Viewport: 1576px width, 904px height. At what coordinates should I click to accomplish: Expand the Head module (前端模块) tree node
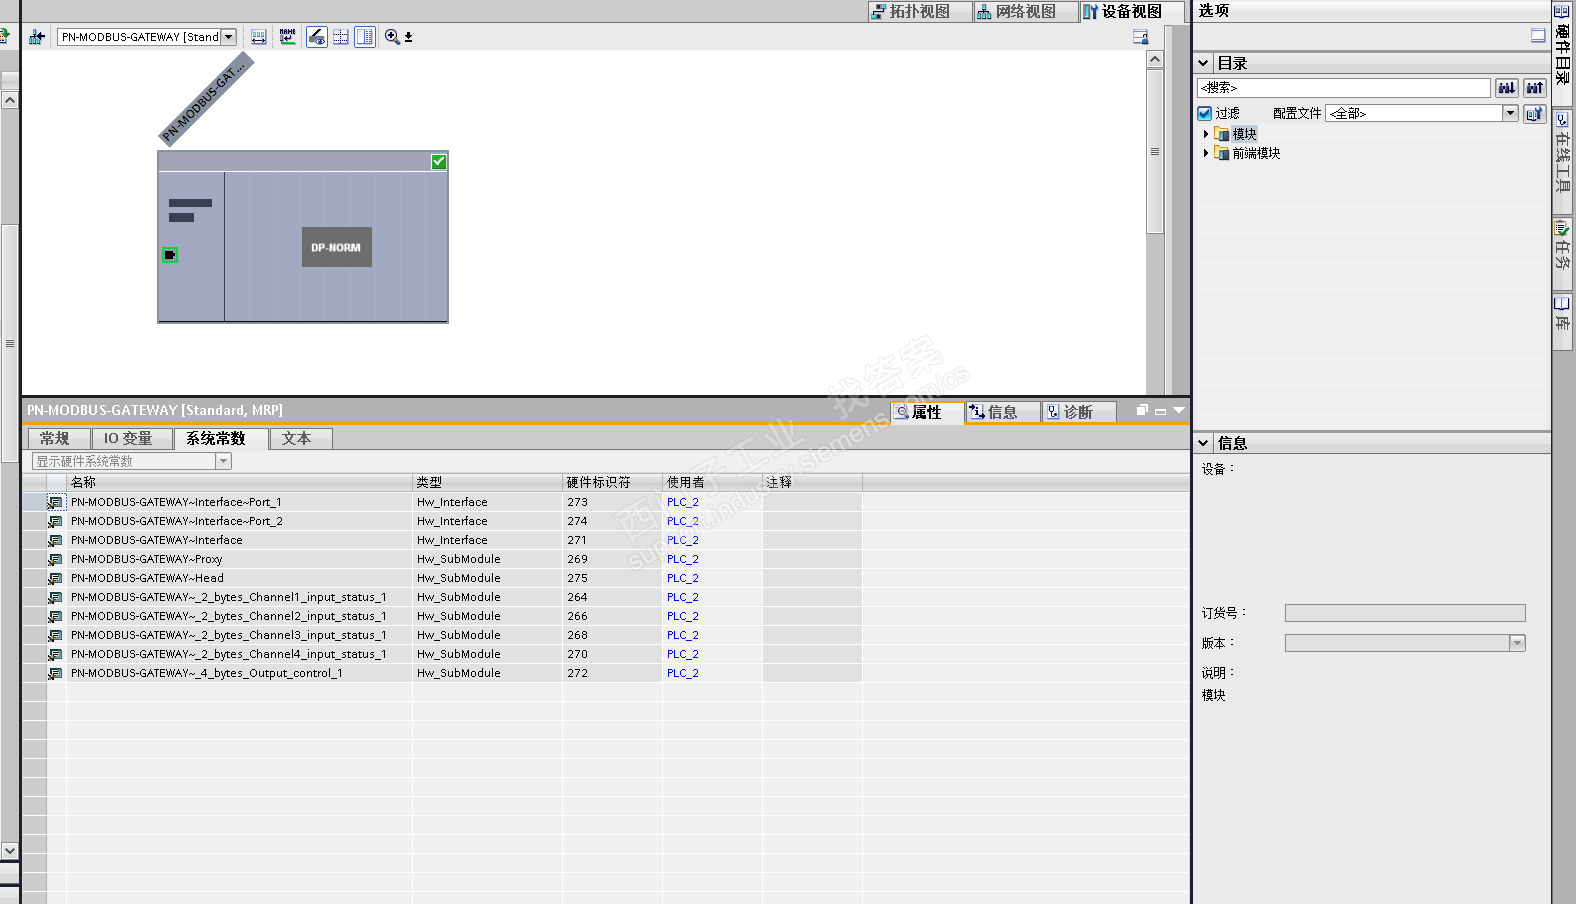pyautogui.click(x=1205, y=153)
